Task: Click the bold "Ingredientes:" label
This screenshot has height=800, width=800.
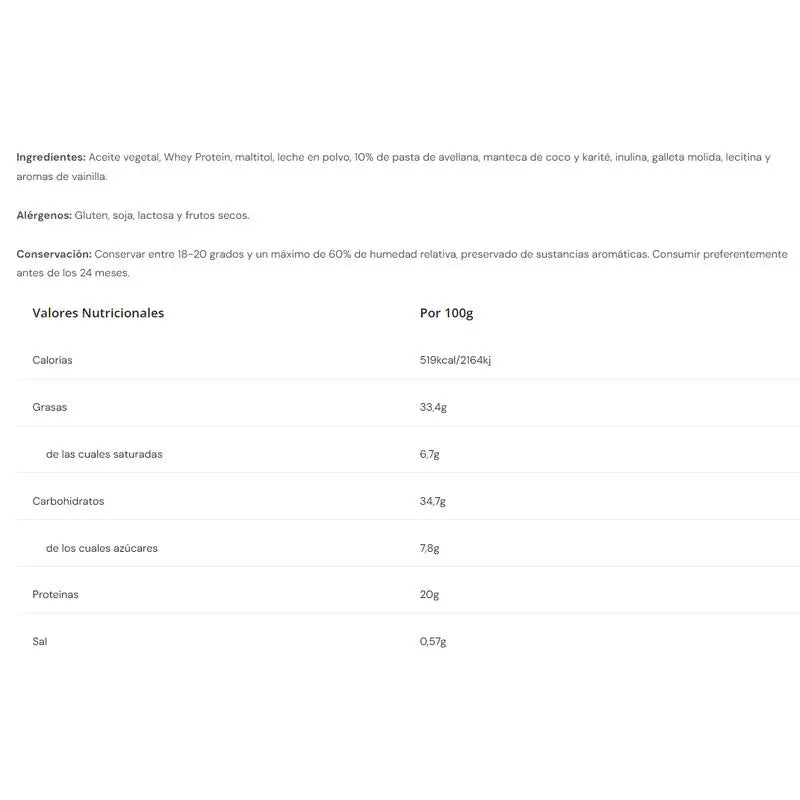Action: point(51,158)
